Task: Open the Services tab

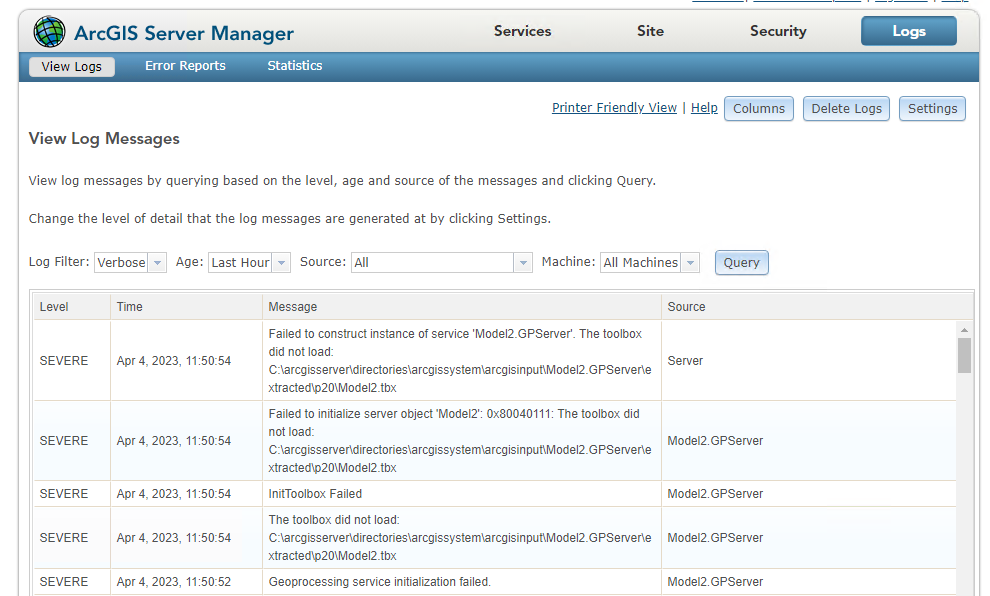Action: (522, 31)
